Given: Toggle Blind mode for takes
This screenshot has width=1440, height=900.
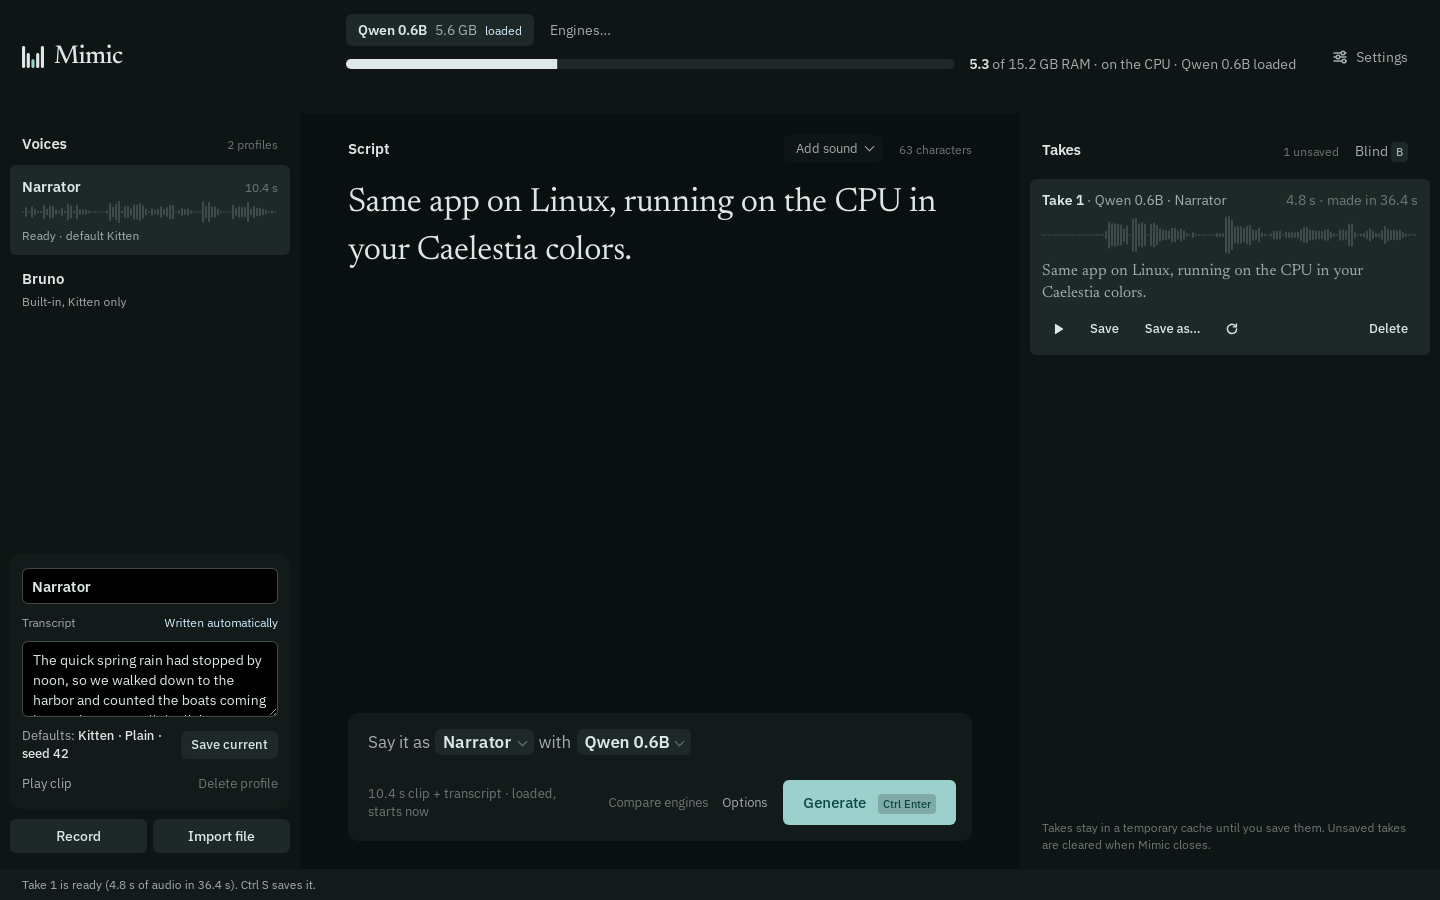Looking at the screenshot, I should point(1381,151).
